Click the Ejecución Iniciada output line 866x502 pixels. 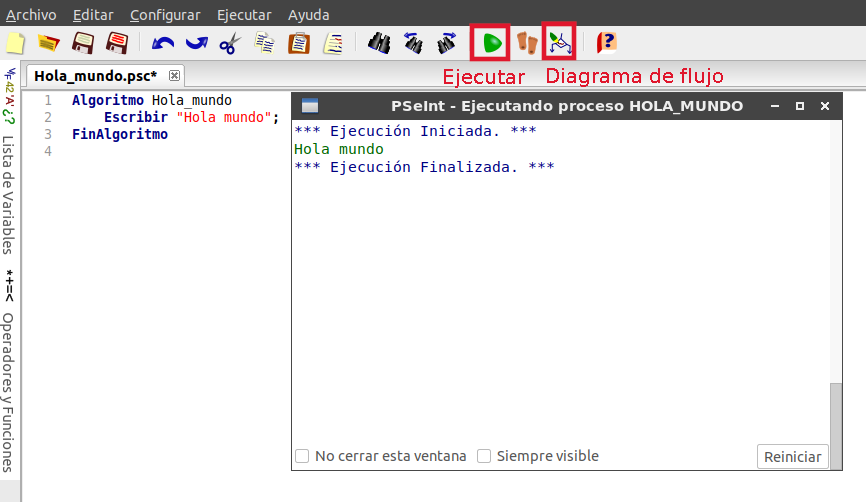(x=415, y=131)
